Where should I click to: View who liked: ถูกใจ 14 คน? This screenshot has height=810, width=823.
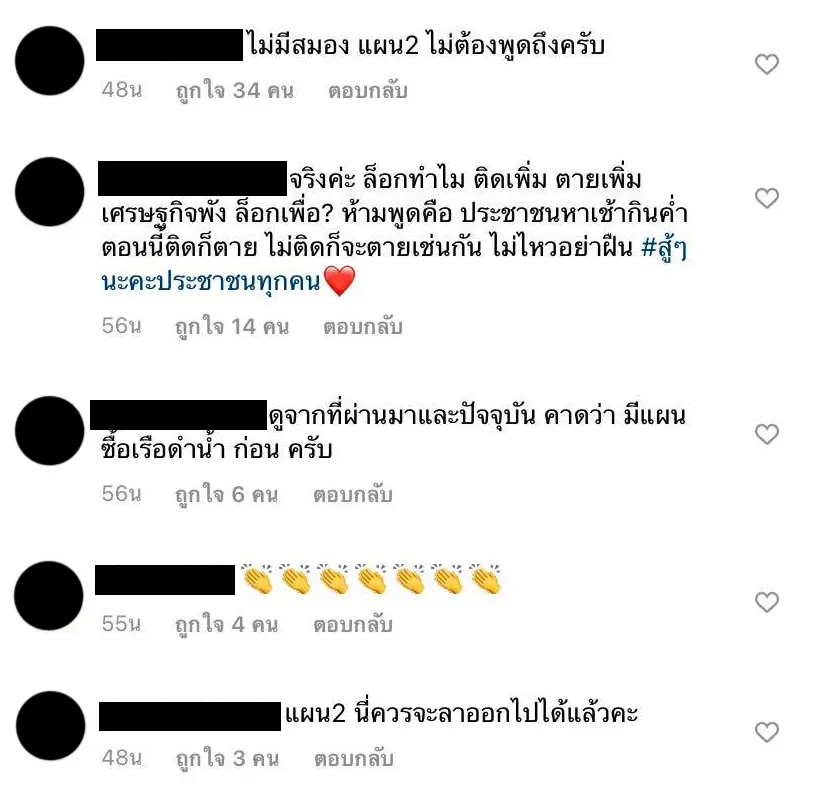(231, 327)
